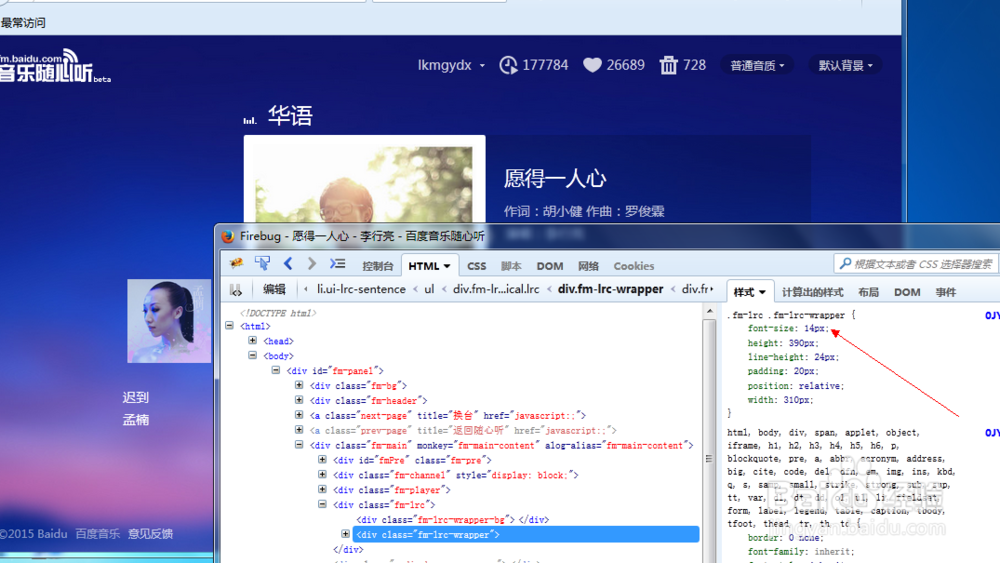
Task: Open the 控制台 console tab
Action: (378, 266)
